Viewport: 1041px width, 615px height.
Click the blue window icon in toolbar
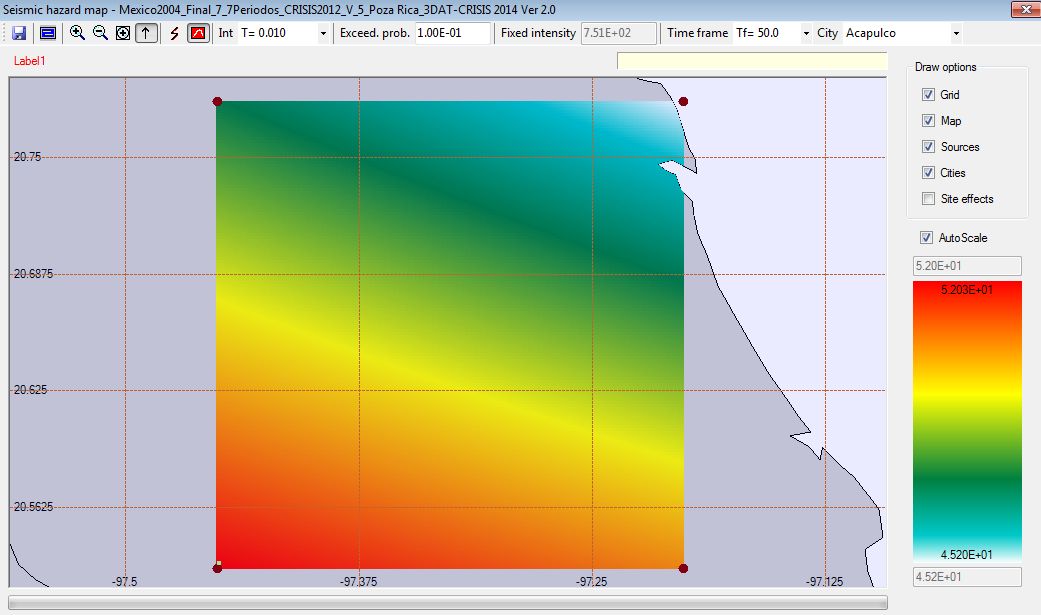tap(48, 33)
